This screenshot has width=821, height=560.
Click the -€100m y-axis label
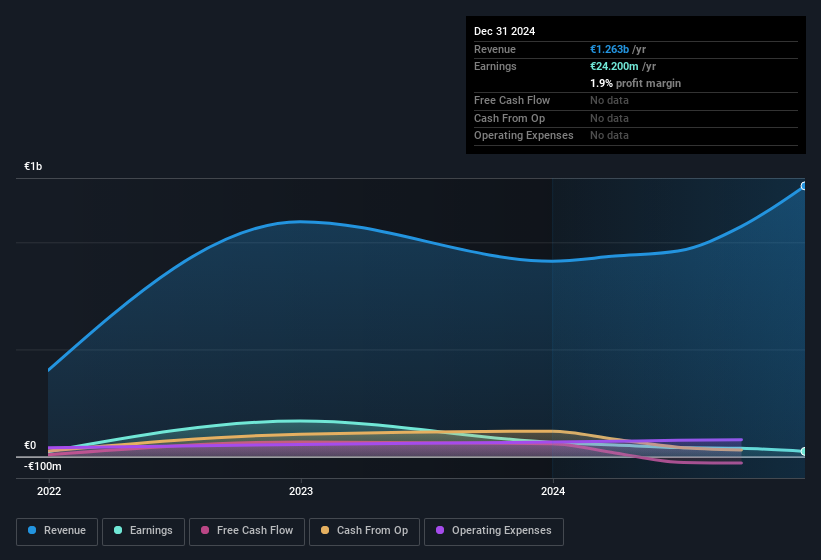42,466
